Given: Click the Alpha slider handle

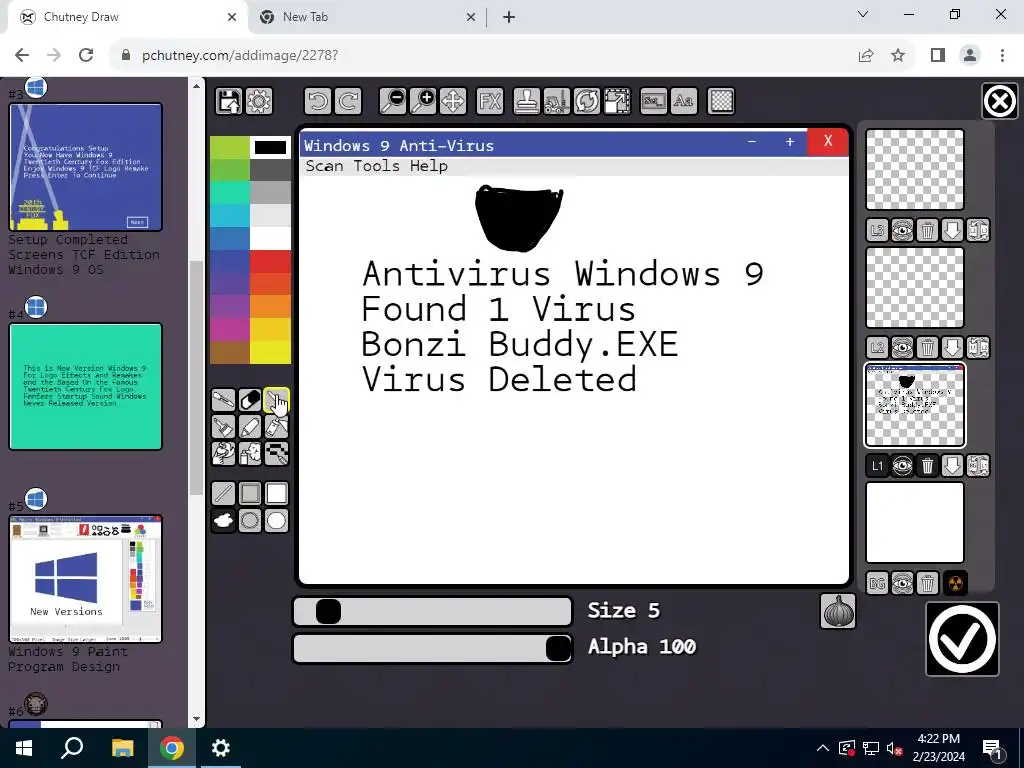Looking at the screenshot, I should [x=558, y=648].
